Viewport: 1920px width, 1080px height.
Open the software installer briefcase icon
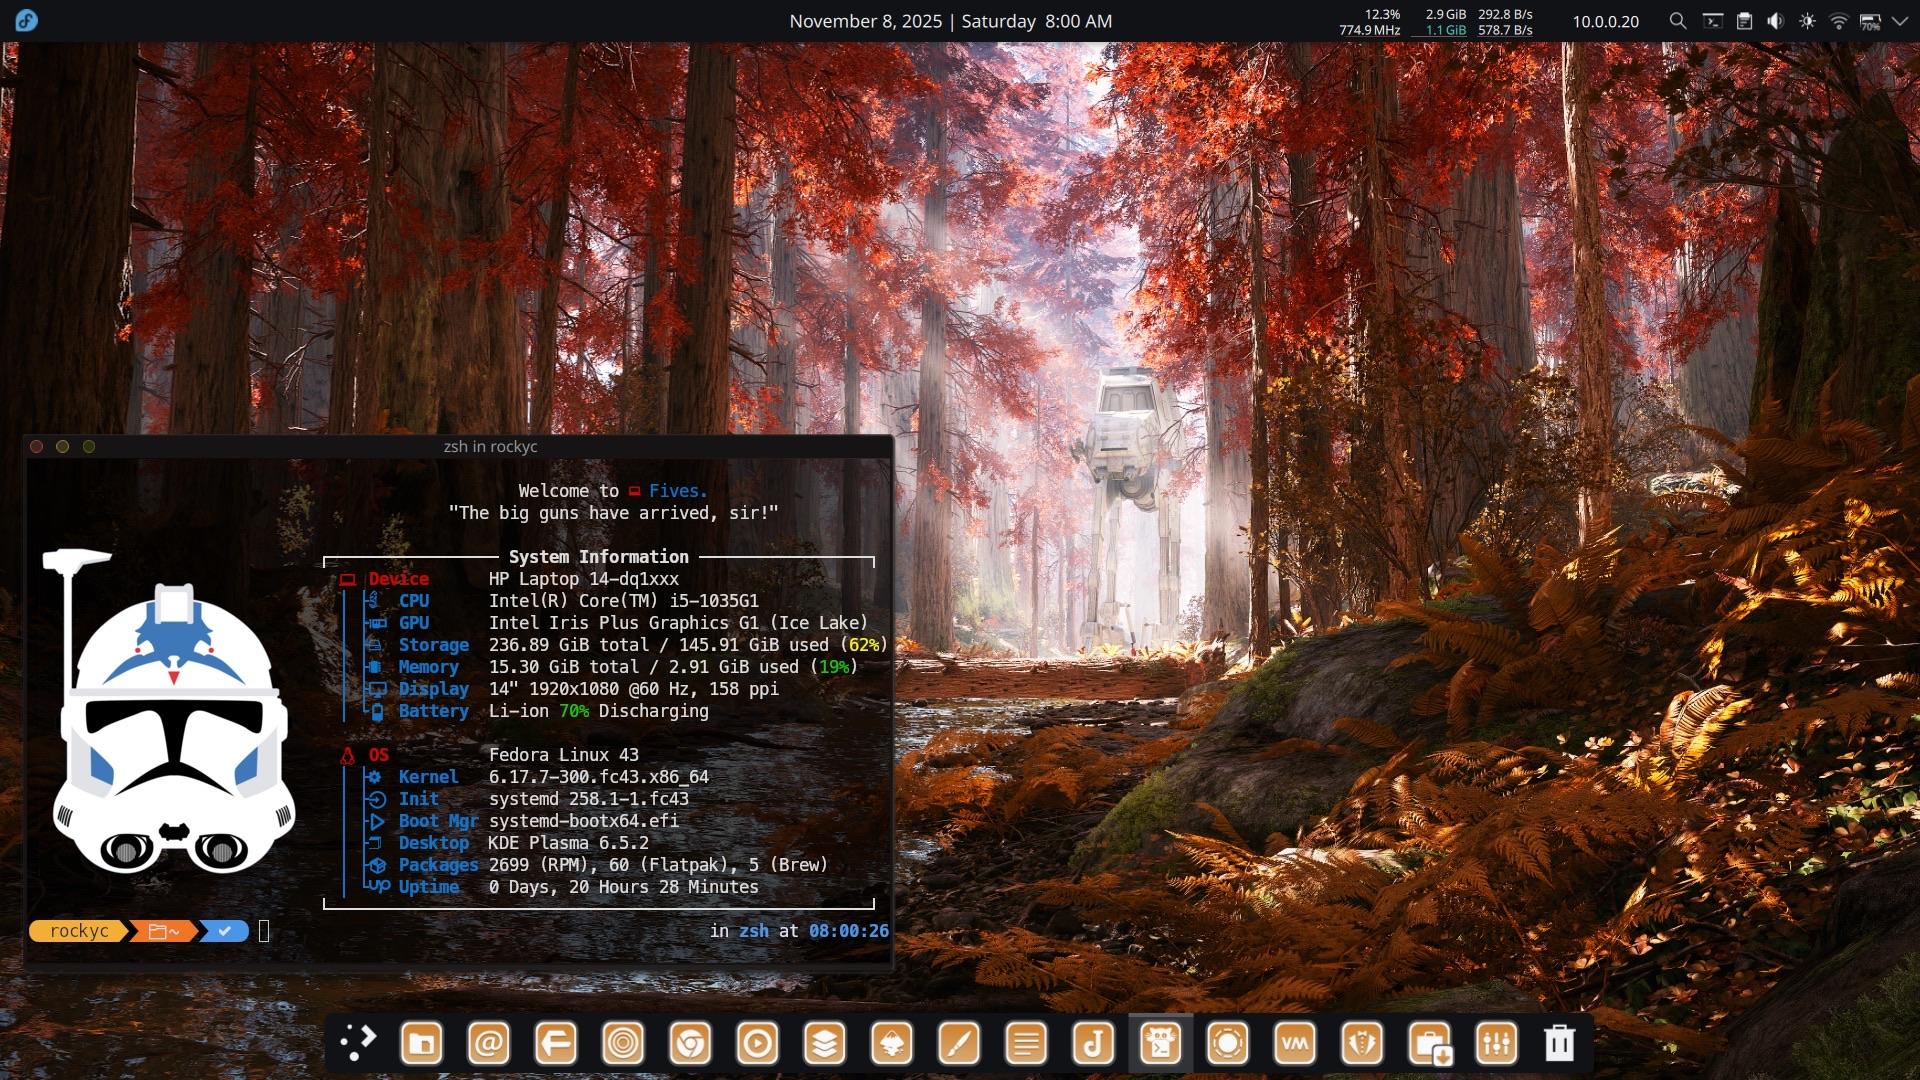1429,1044
